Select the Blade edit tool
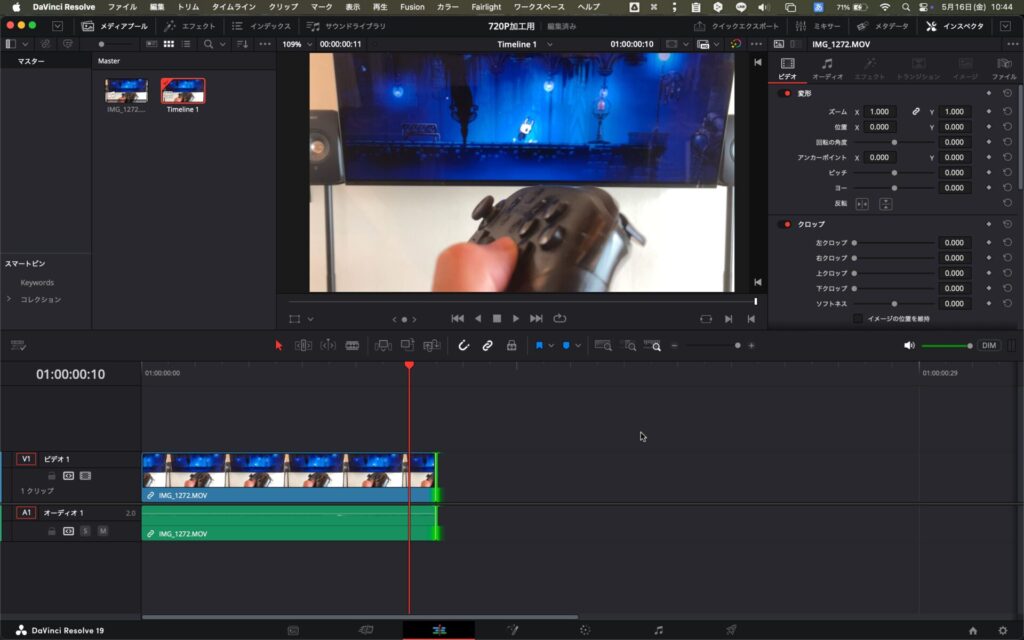The height and width of the screenshot is (640, 1024). [x=352, y=345]
